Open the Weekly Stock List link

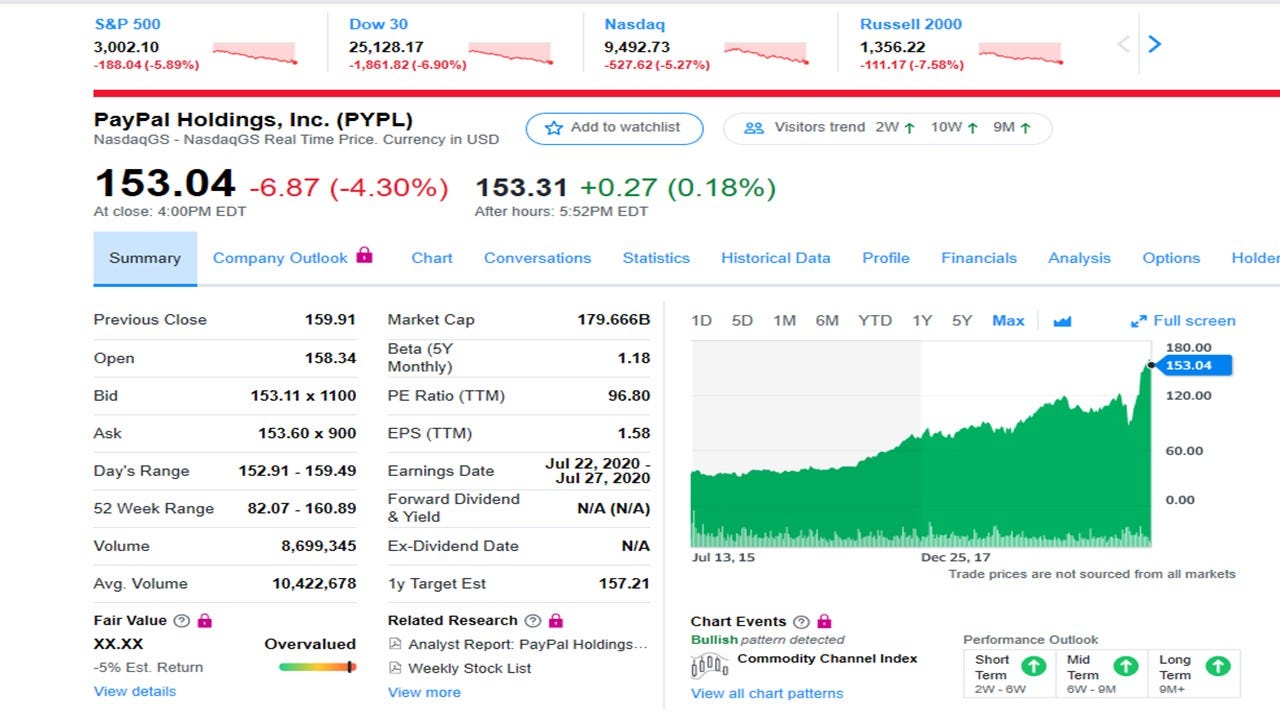[470, 668]
